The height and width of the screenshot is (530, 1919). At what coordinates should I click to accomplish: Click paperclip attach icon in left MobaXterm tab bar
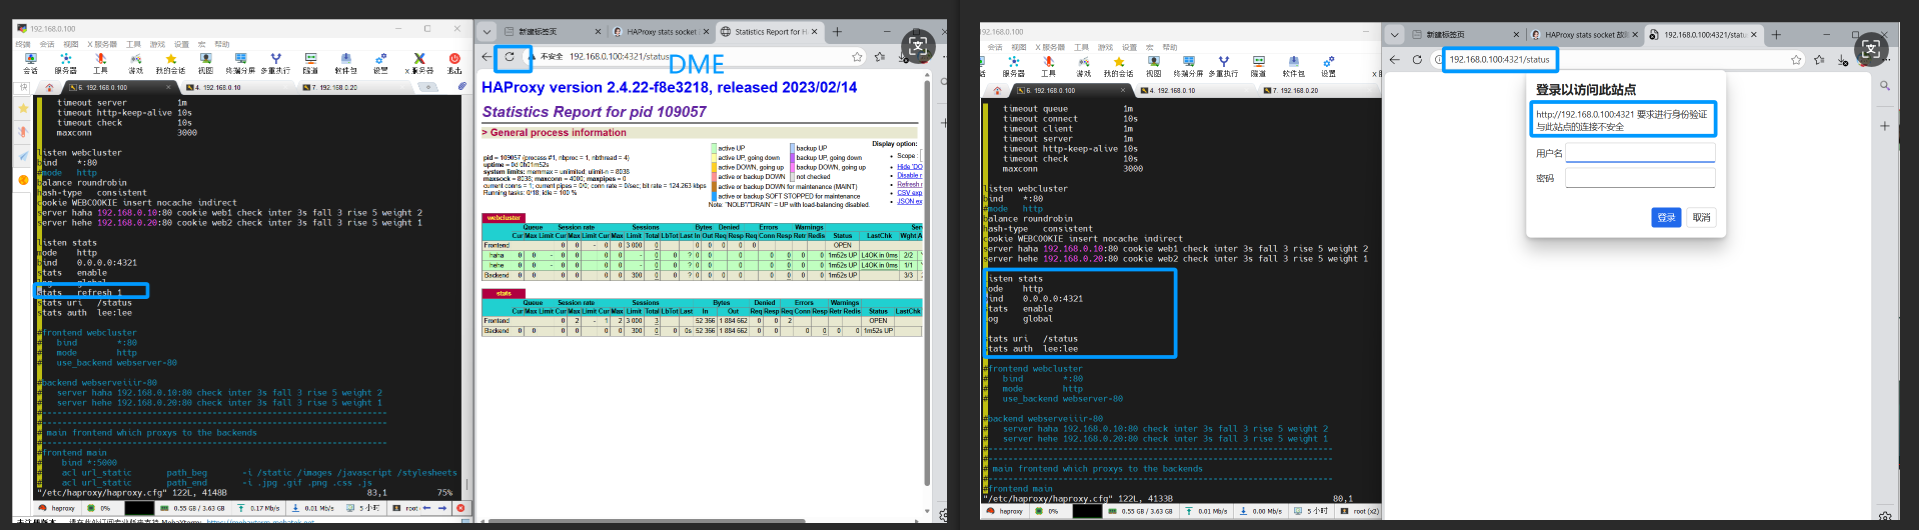point(462,87)
